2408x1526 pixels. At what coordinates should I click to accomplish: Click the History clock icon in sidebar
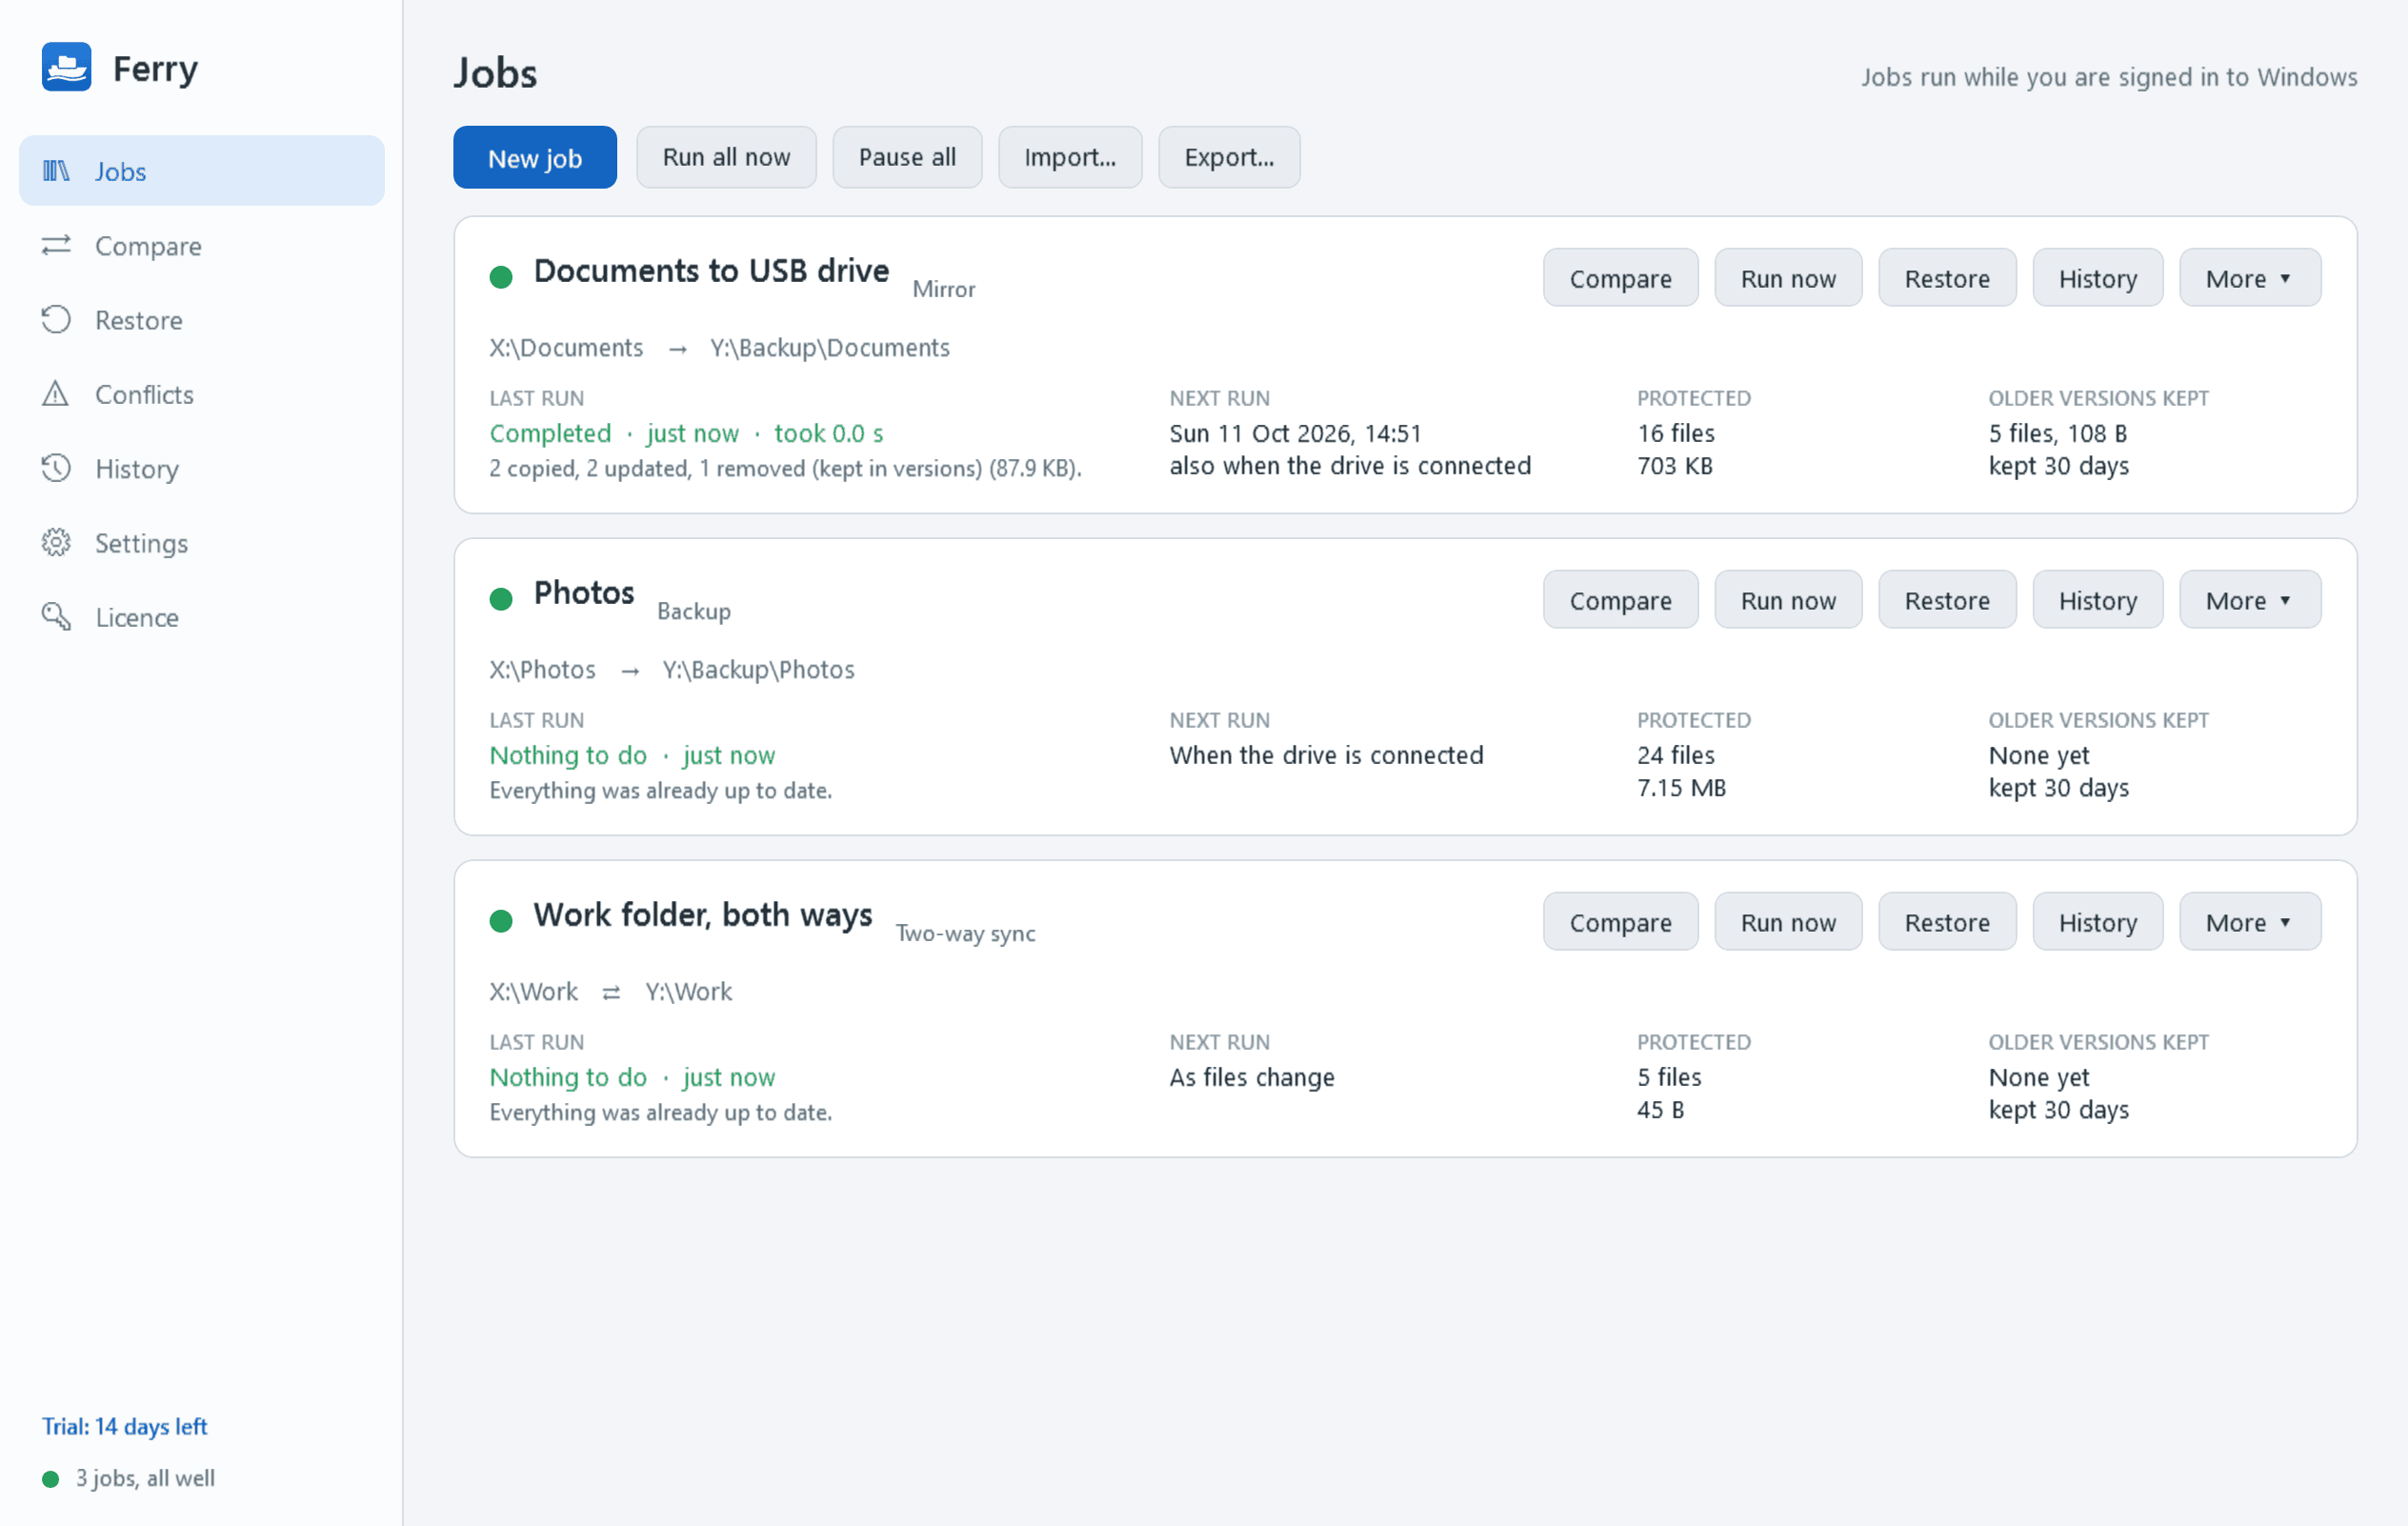(x=56, y=468)
